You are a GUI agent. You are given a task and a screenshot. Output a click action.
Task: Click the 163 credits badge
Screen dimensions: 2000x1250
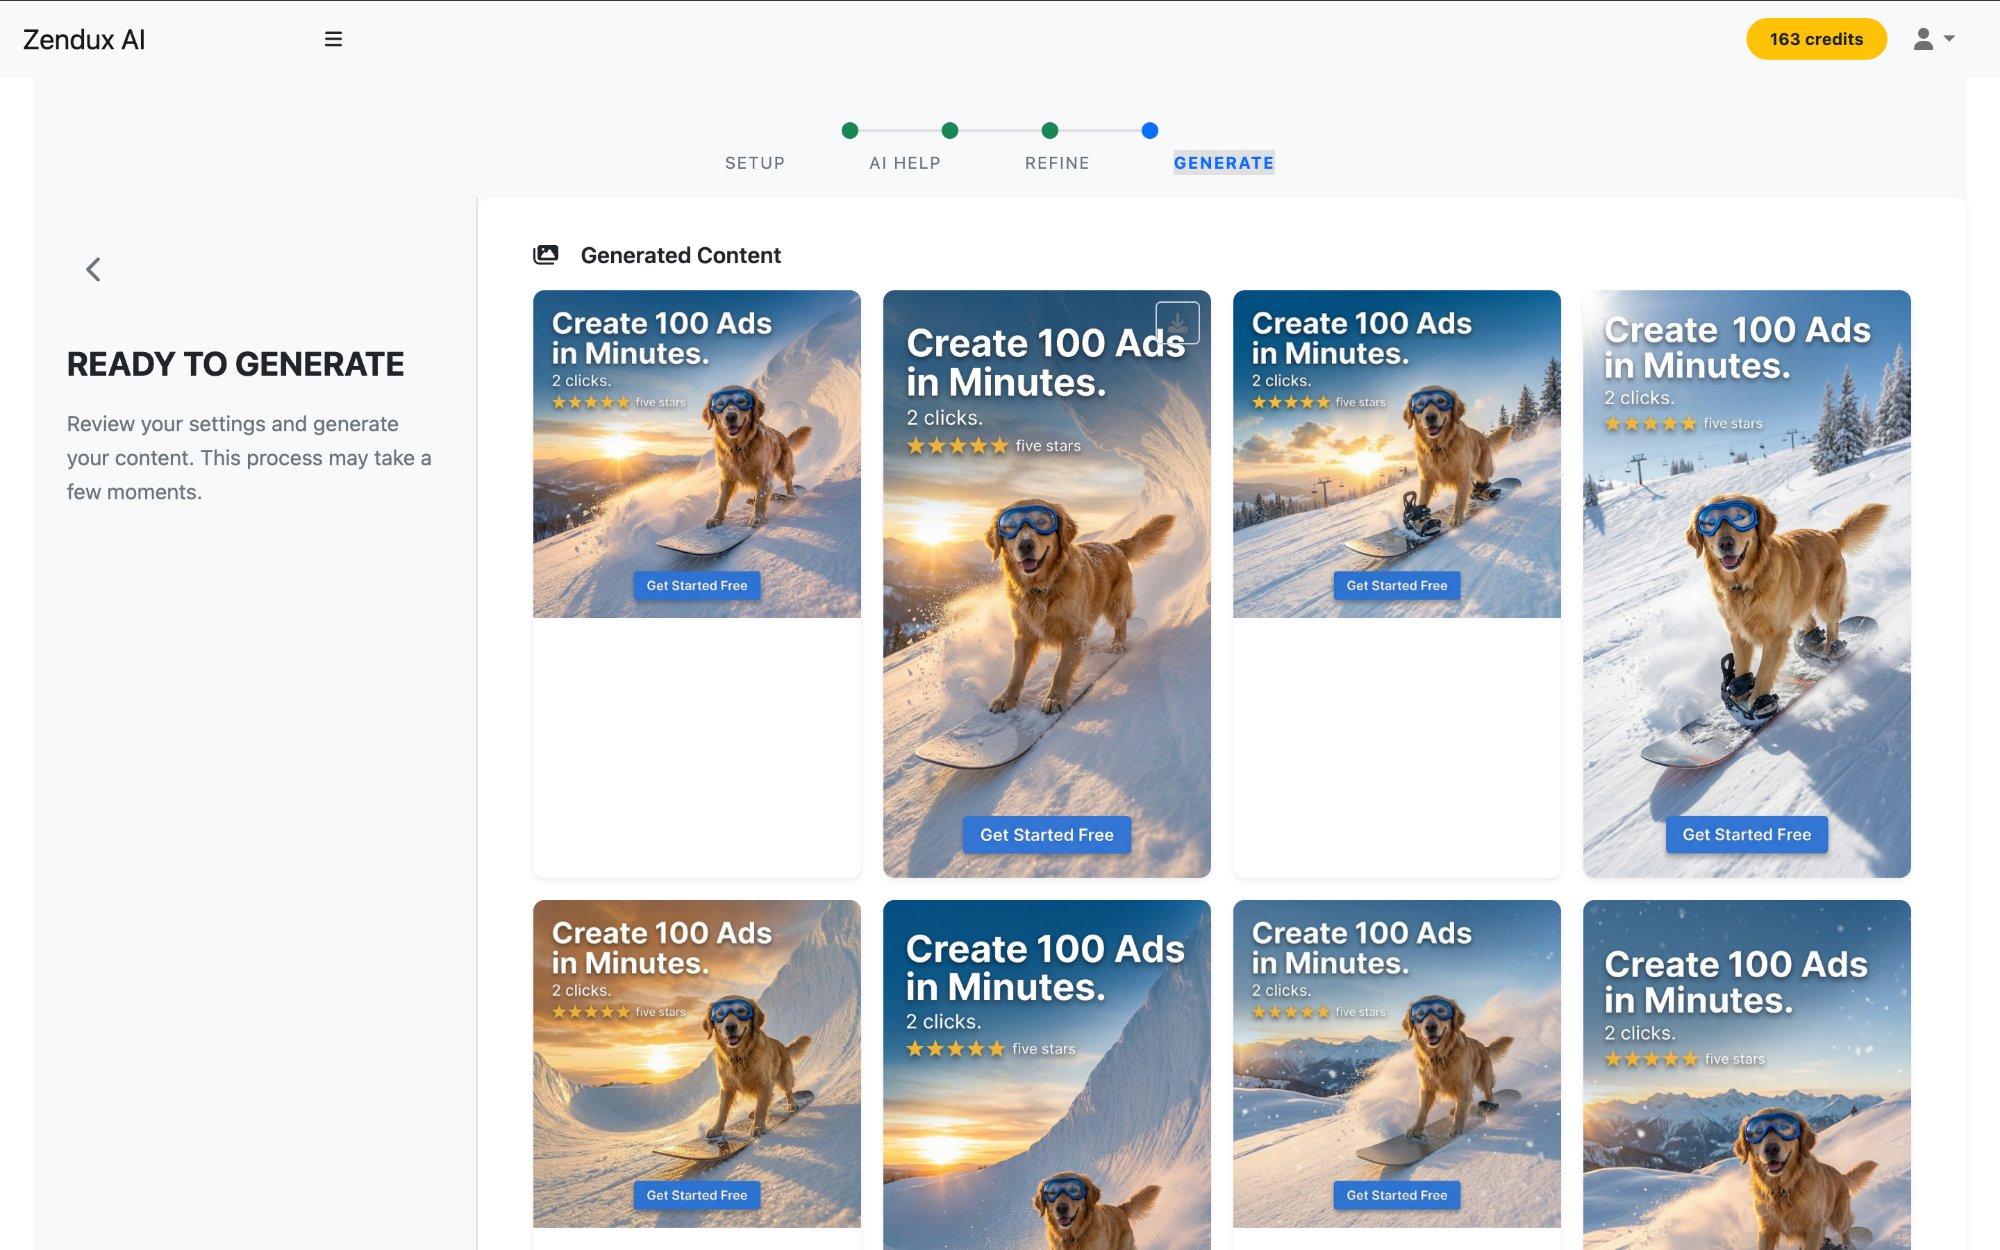(x=1816, y=39)
